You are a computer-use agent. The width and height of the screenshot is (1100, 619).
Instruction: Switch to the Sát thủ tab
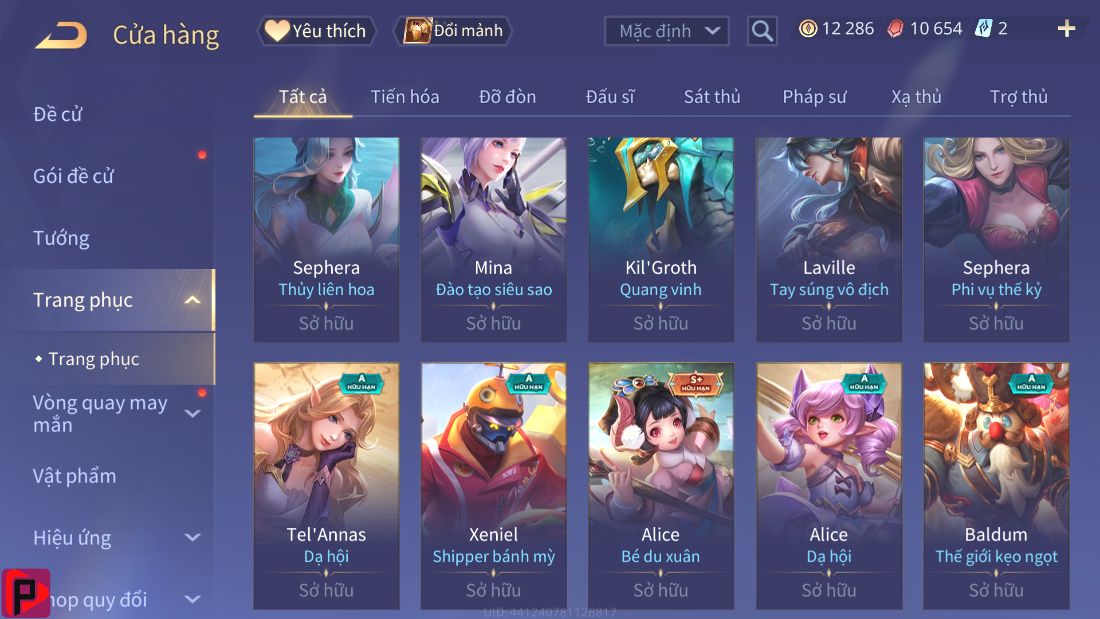tap(712, 97)
